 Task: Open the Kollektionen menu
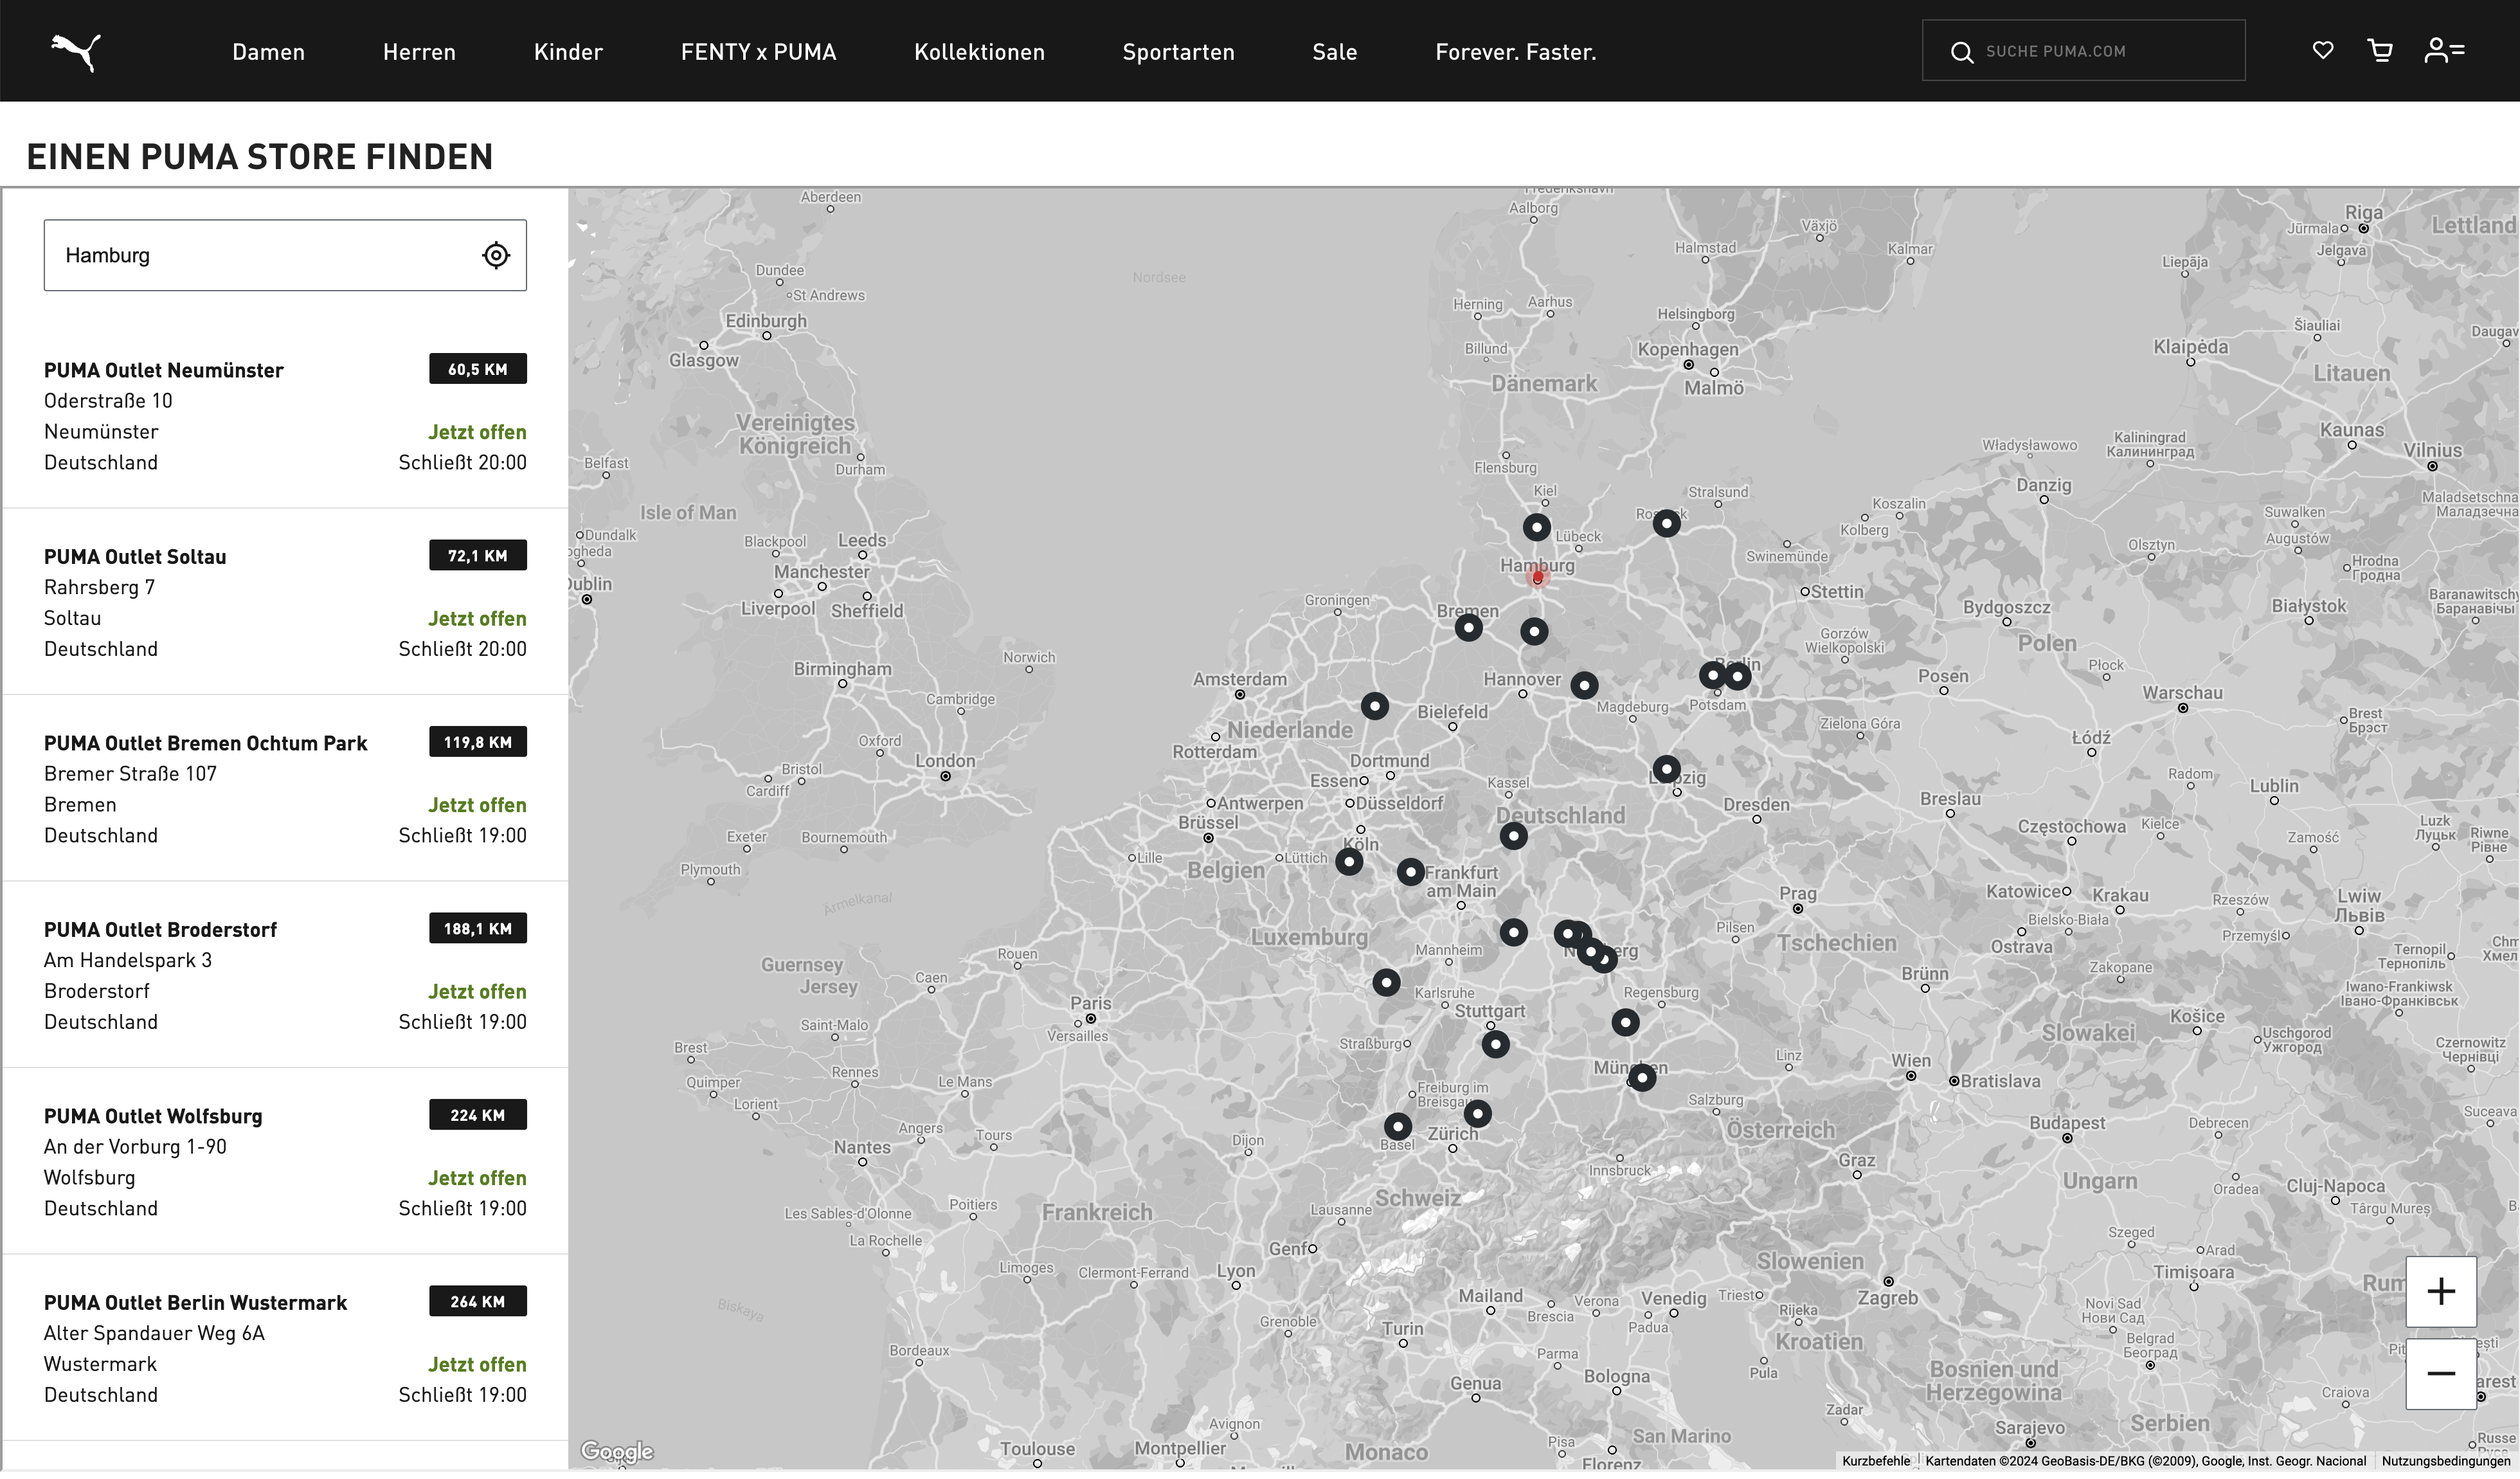pos(979,52)
